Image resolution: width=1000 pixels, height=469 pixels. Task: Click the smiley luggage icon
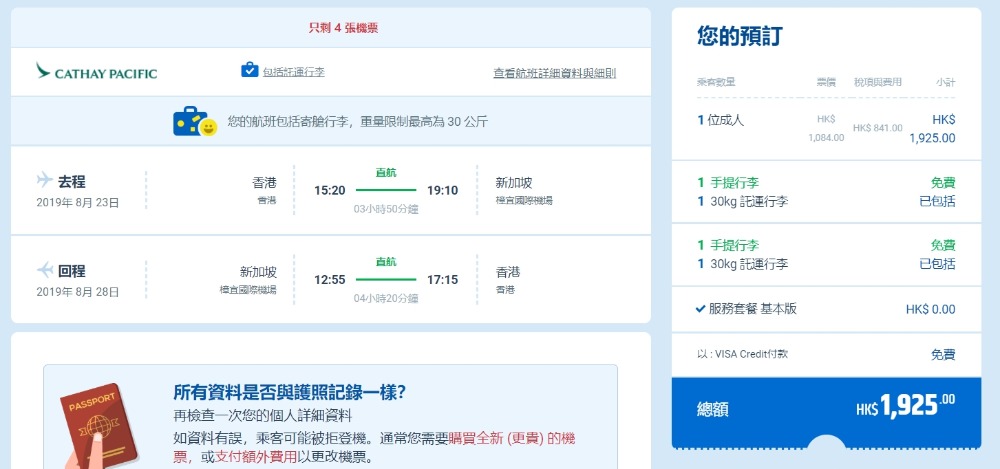pyautogui.click(x=194, y=122)
